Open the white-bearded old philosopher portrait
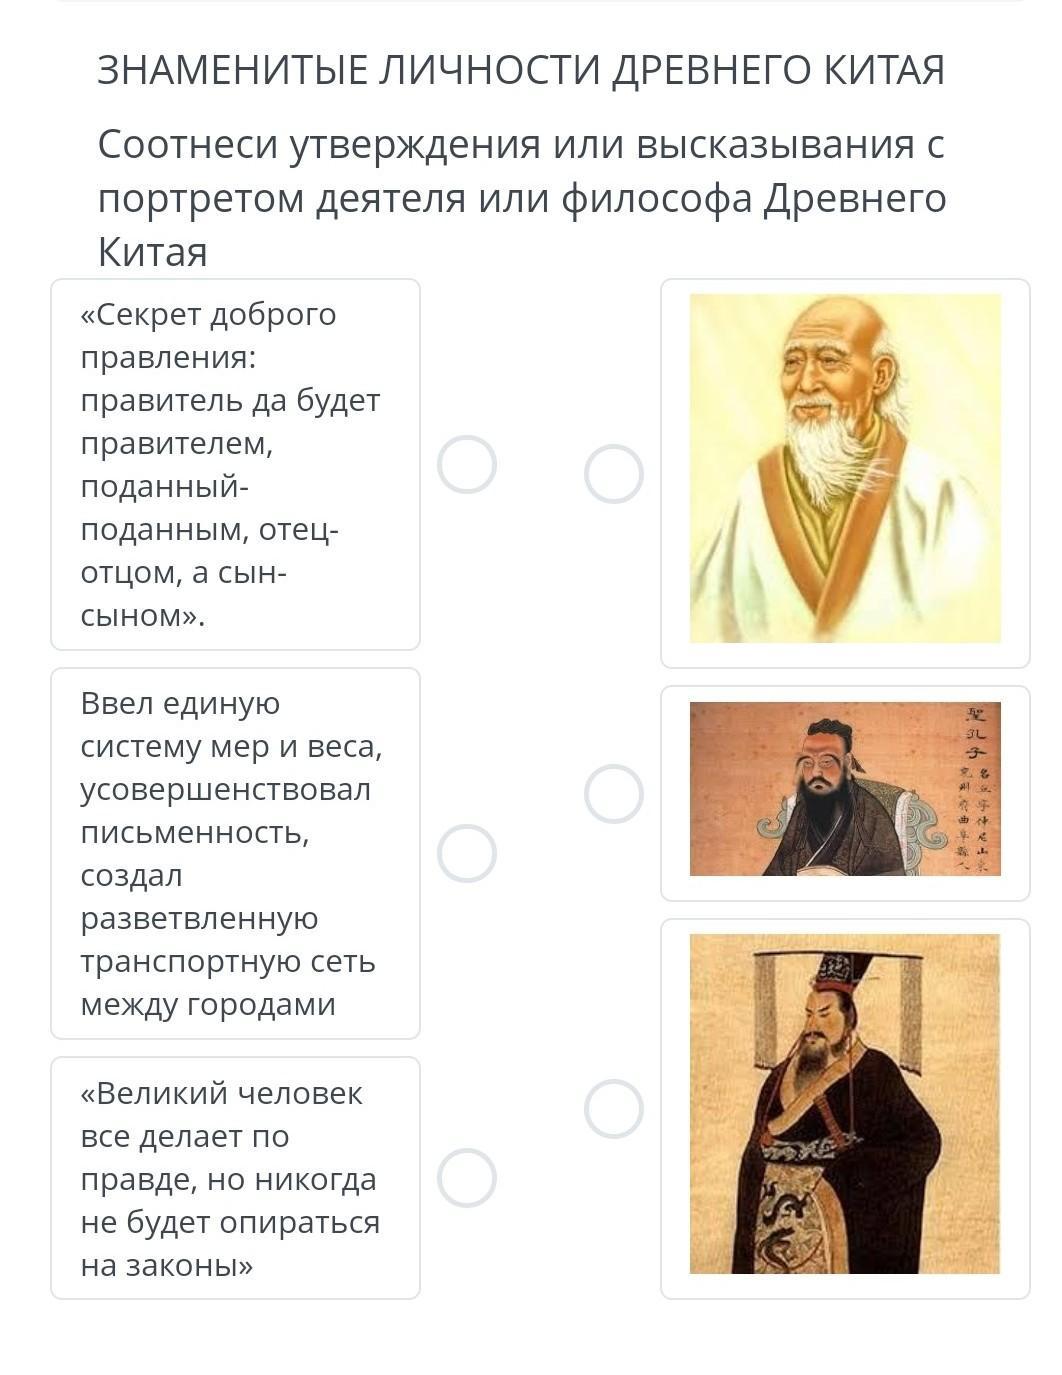This screenshot has width=1062, height=1375. (845, 468)
